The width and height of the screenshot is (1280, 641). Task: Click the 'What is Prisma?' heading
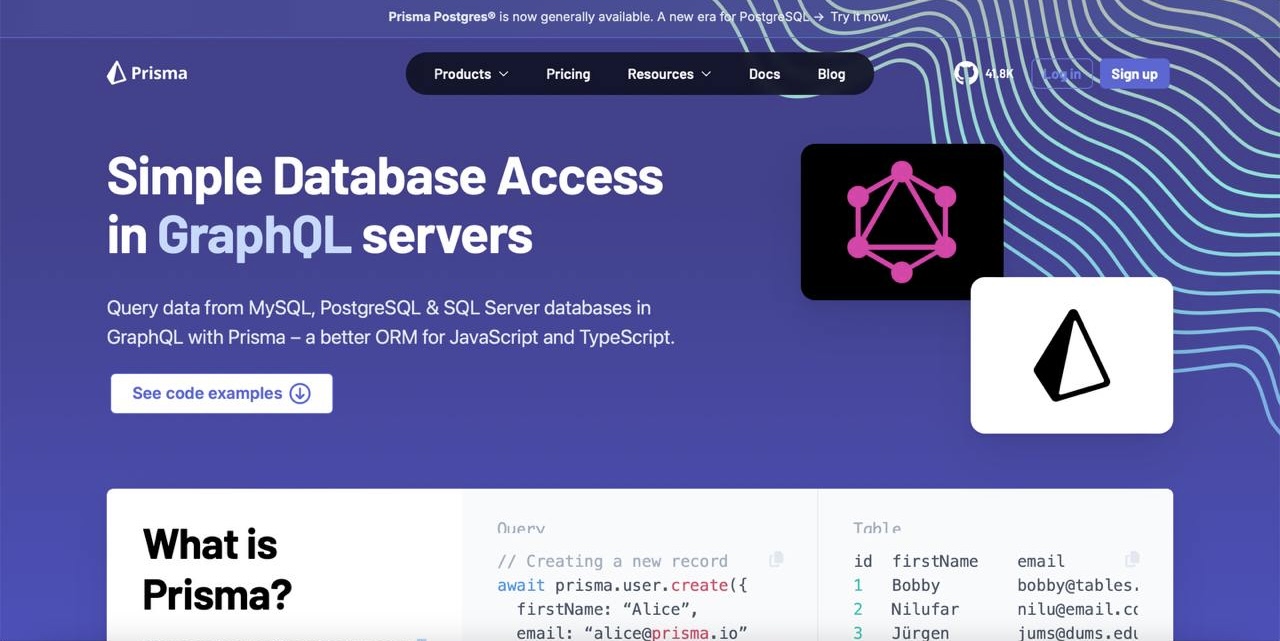(x=217, y=569)
